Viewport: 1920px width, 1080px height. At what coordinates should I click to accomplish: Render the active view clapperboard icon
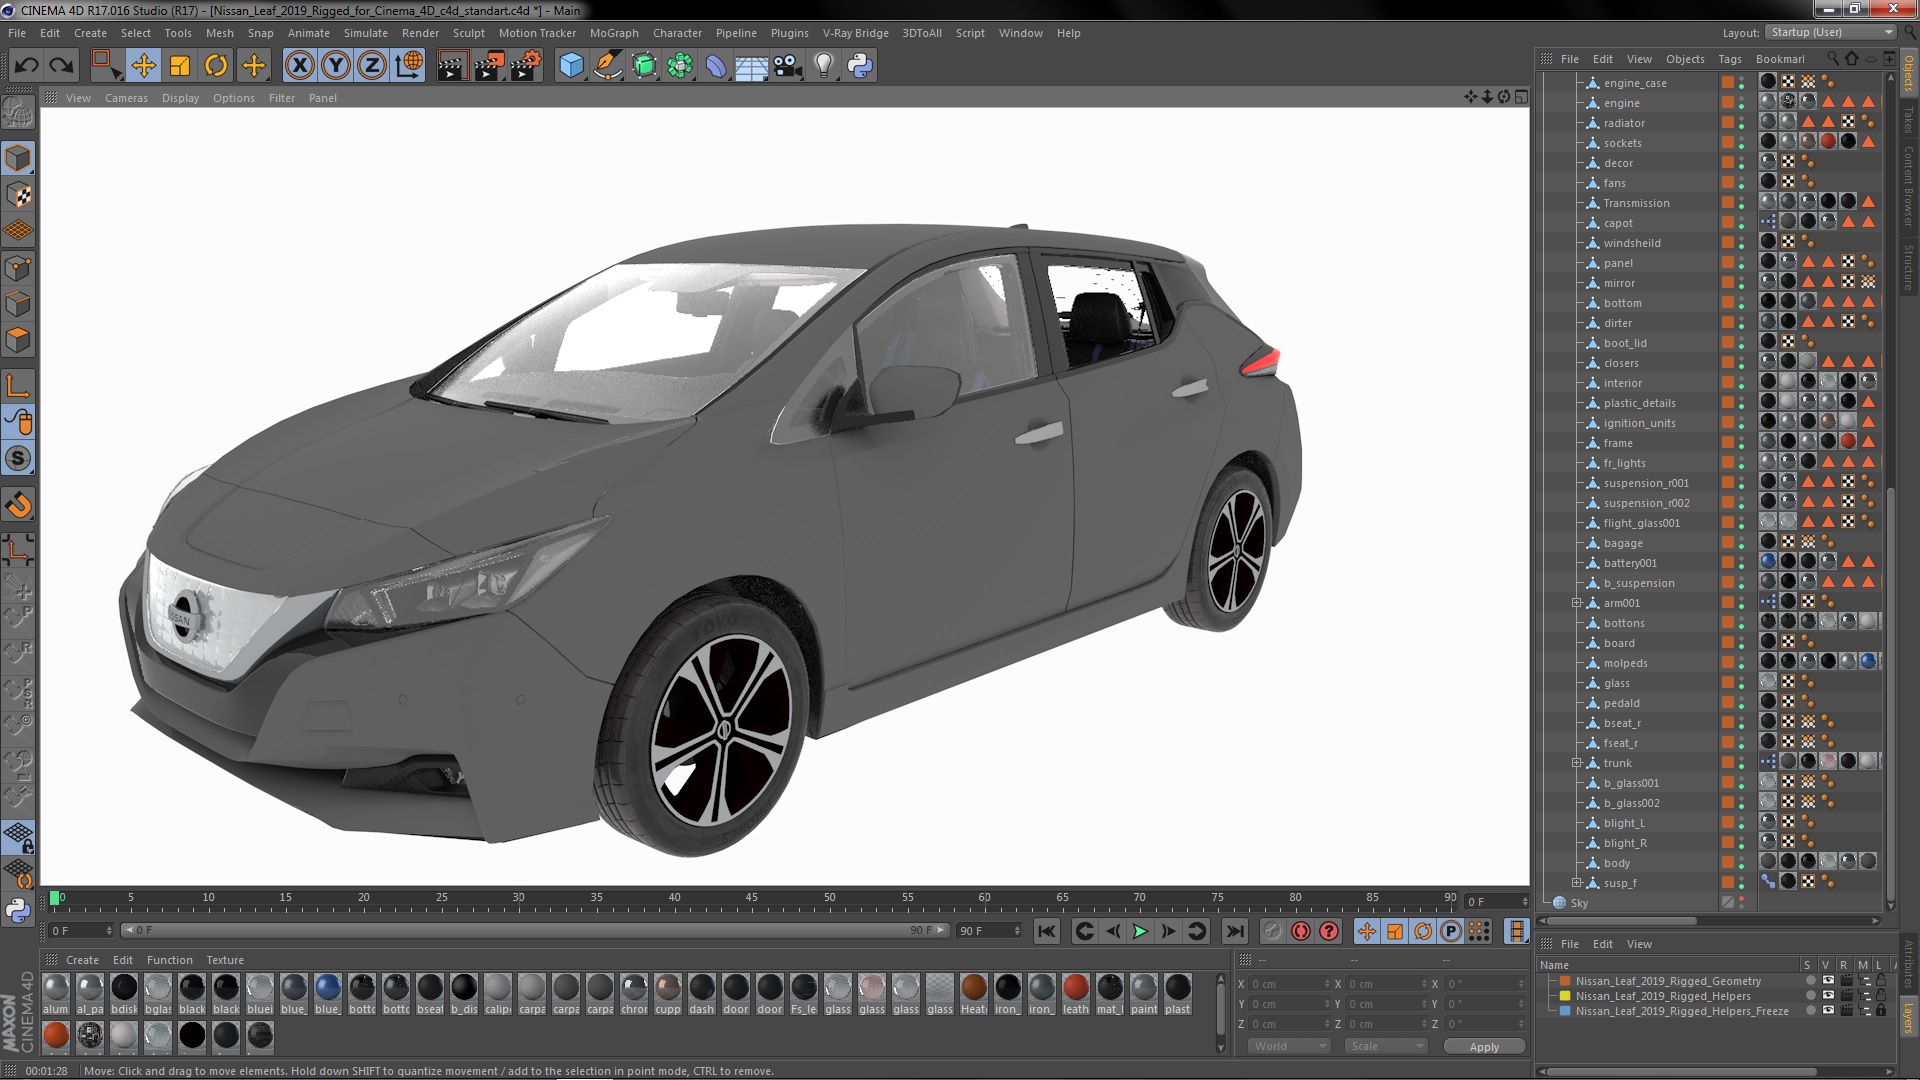coord(452,66)
